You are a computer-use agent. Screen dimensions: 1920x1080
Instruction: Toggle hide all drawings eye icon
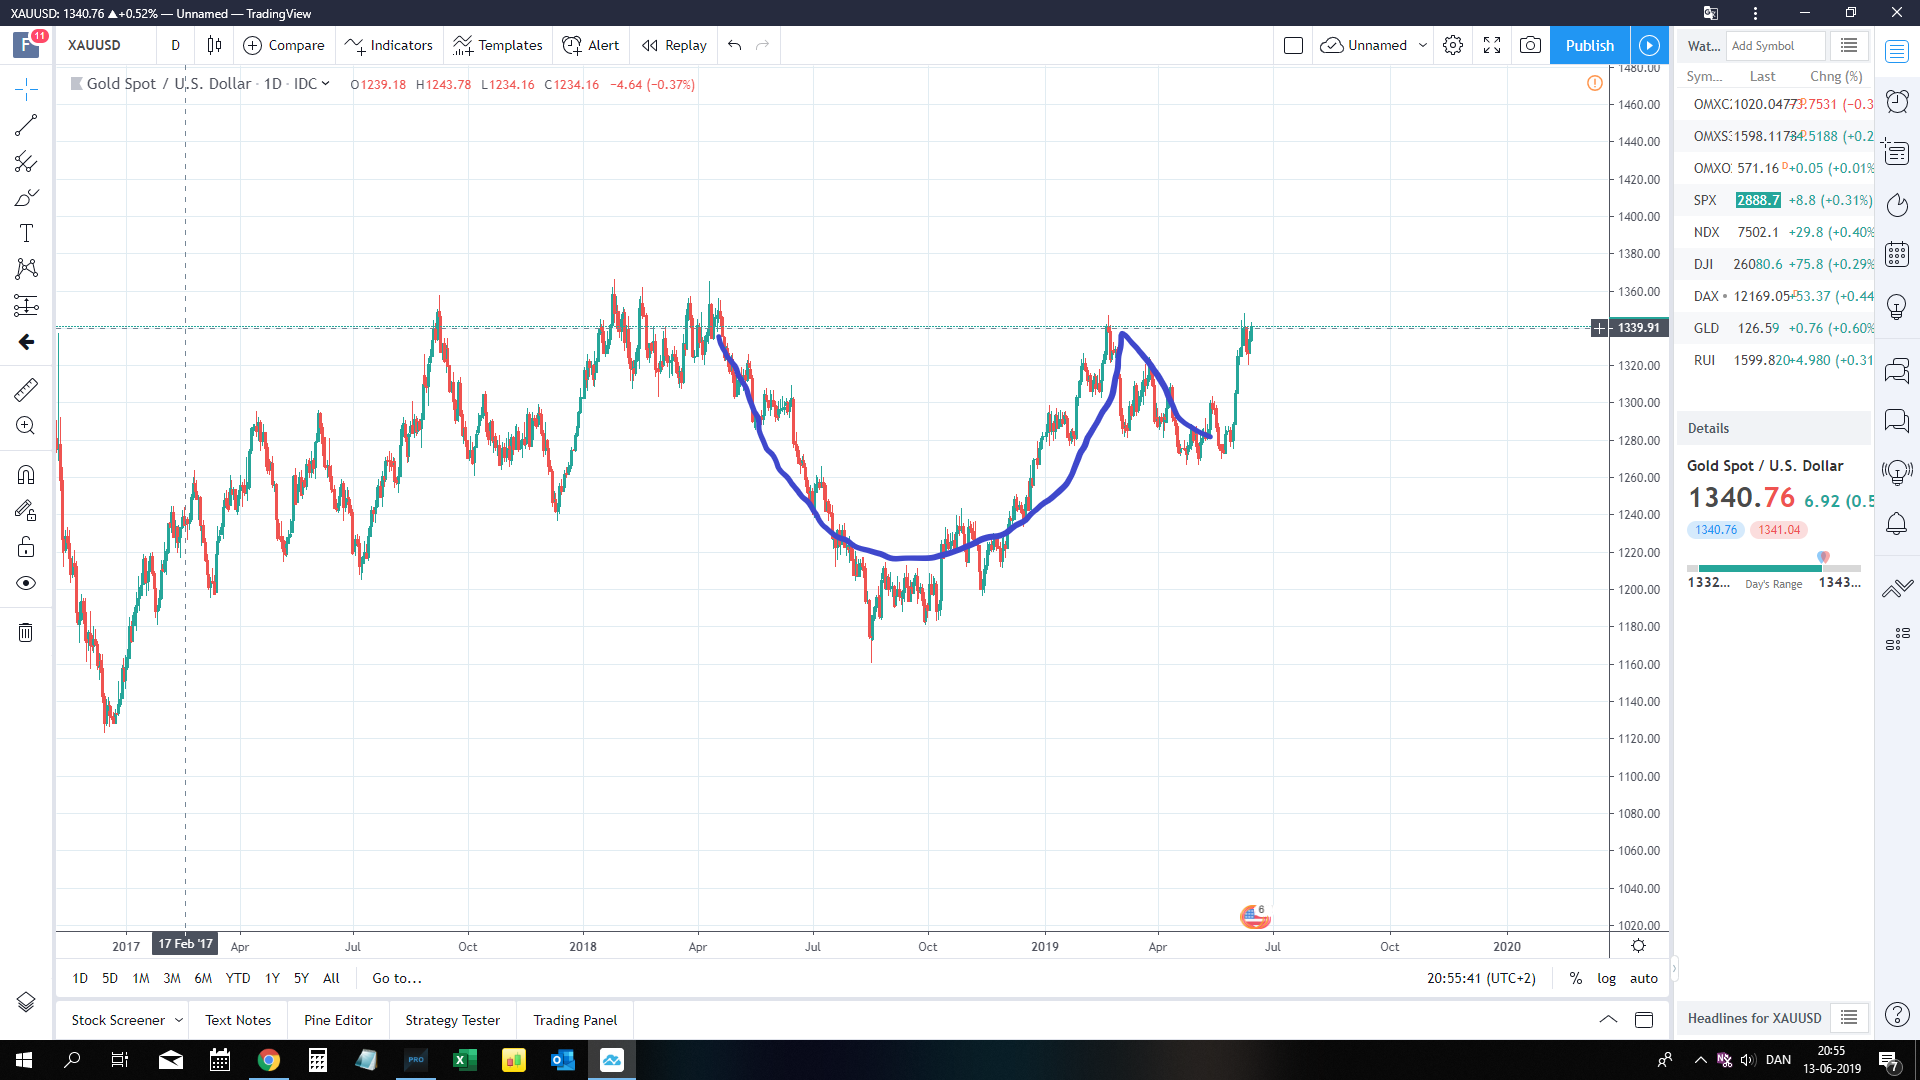26,583
